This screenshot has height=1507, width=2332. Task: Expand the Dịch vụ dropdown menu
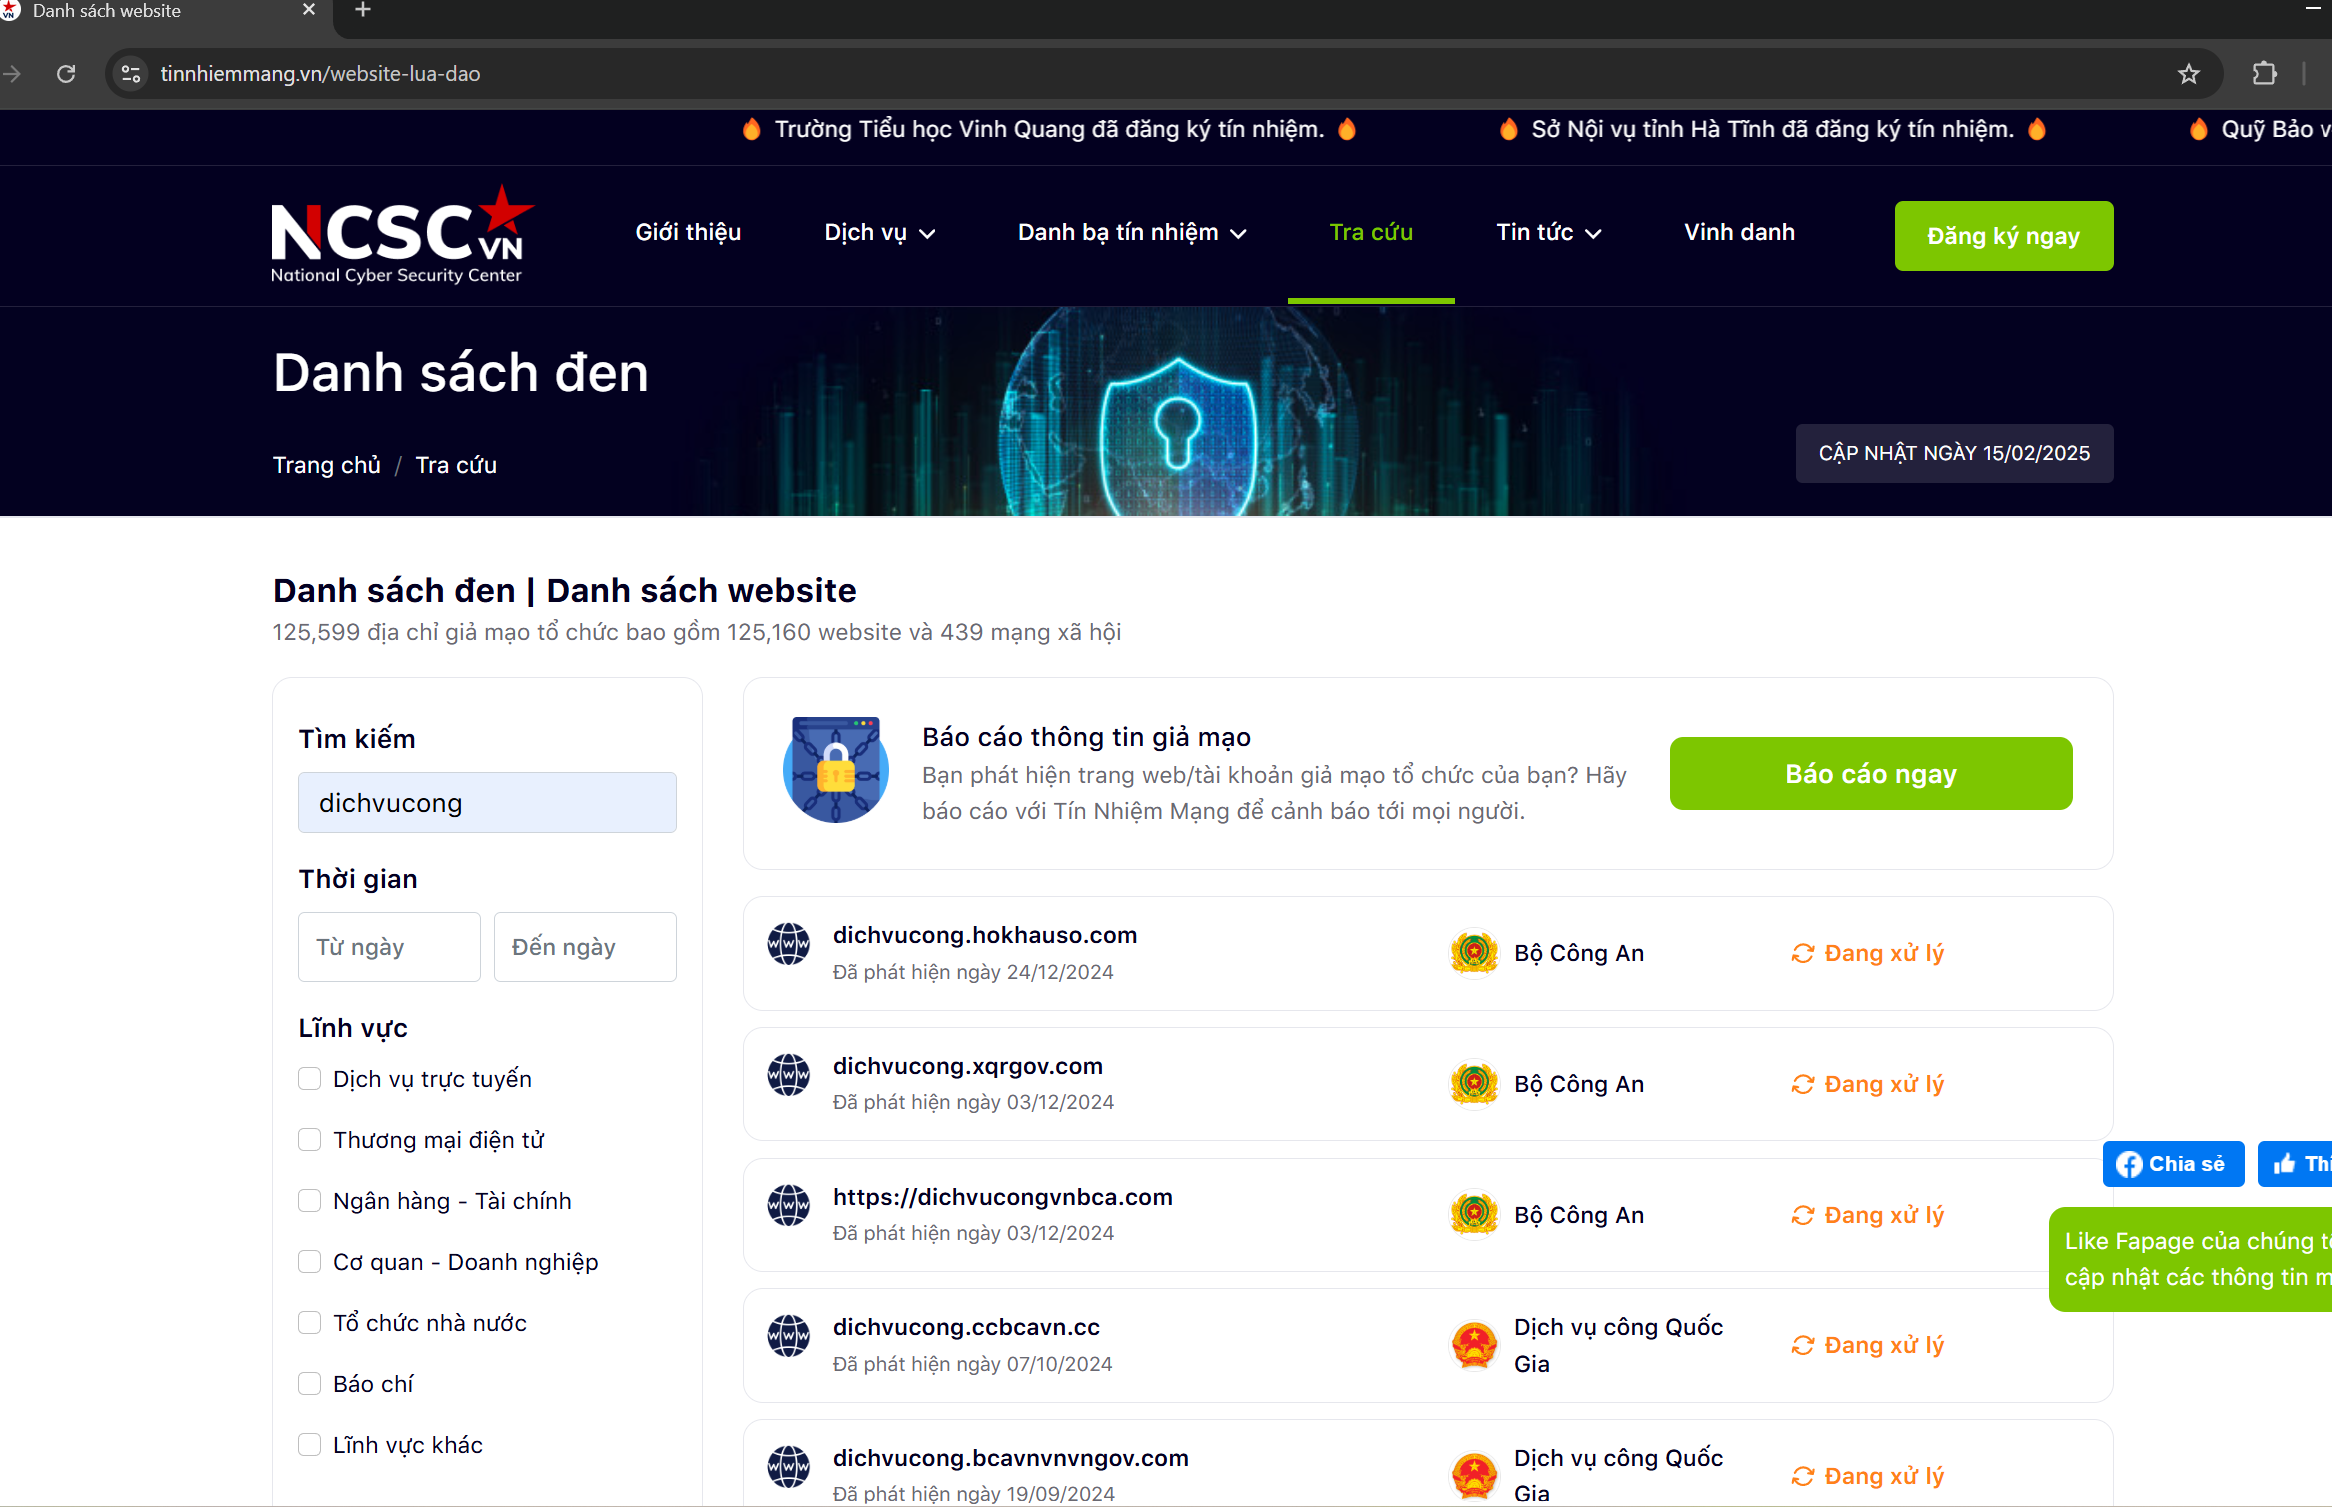coord(879,233)
